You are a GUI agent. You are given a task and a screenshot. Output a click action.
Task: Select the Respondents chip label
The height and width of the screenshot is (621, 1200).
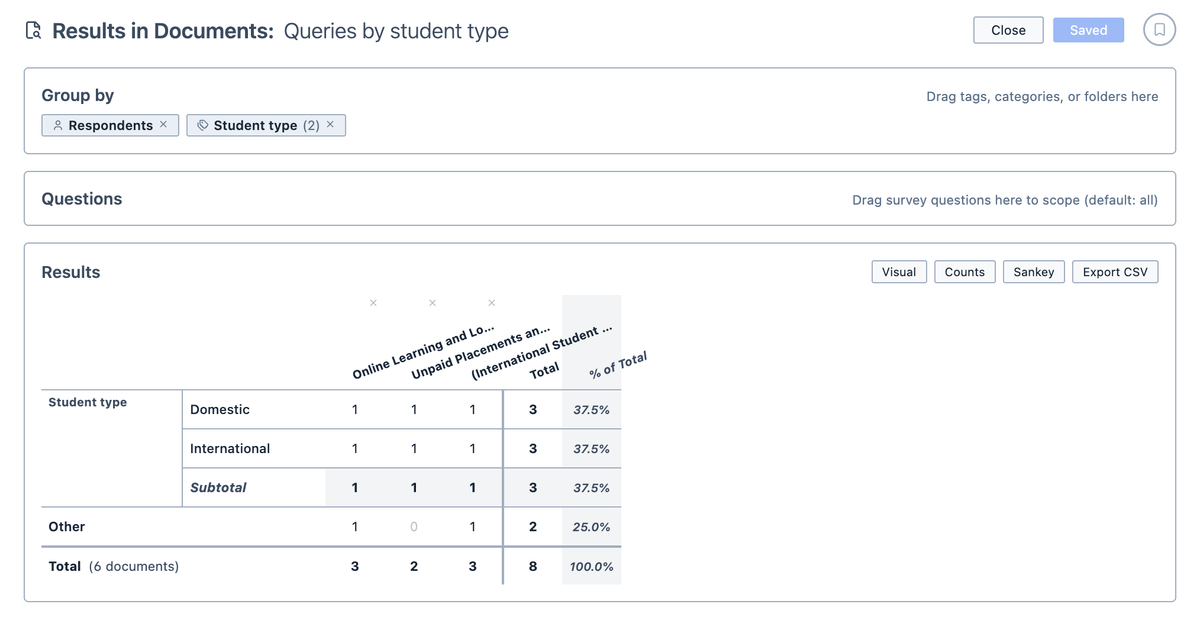click(110, 125)
